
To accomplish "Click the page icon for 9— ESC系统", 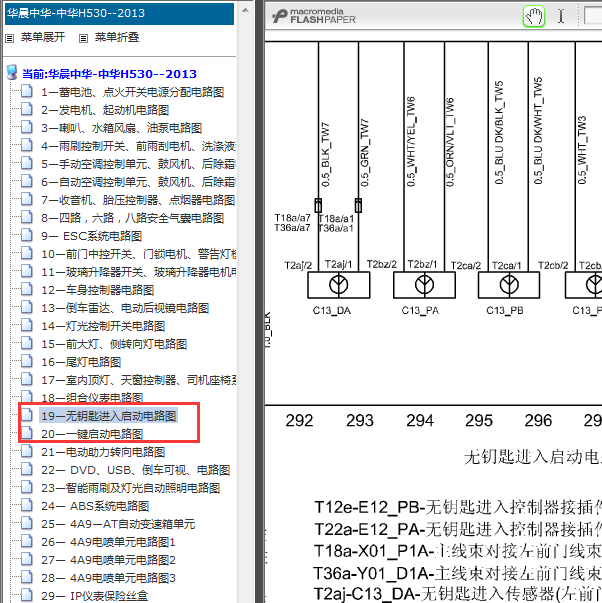I will [27, 235].
